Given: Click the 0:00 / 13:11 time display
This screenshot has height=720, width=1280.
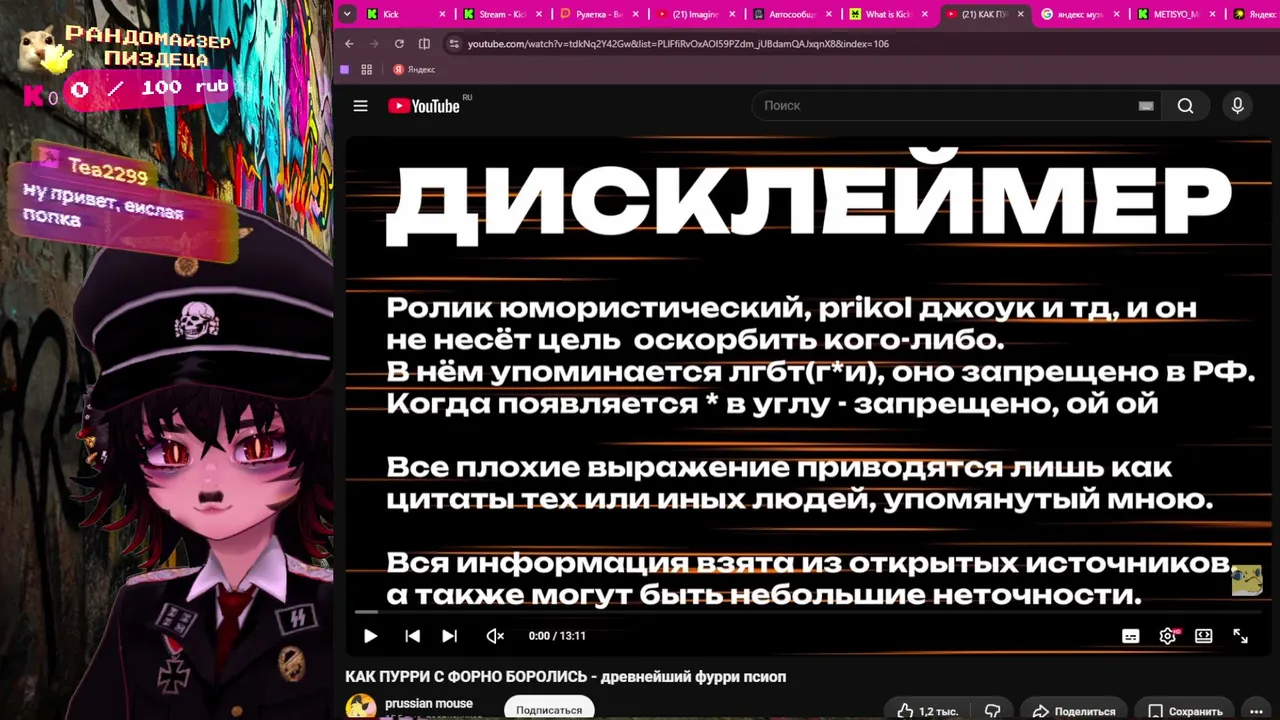Looking at the screenshot, I should tap(557, 636).
